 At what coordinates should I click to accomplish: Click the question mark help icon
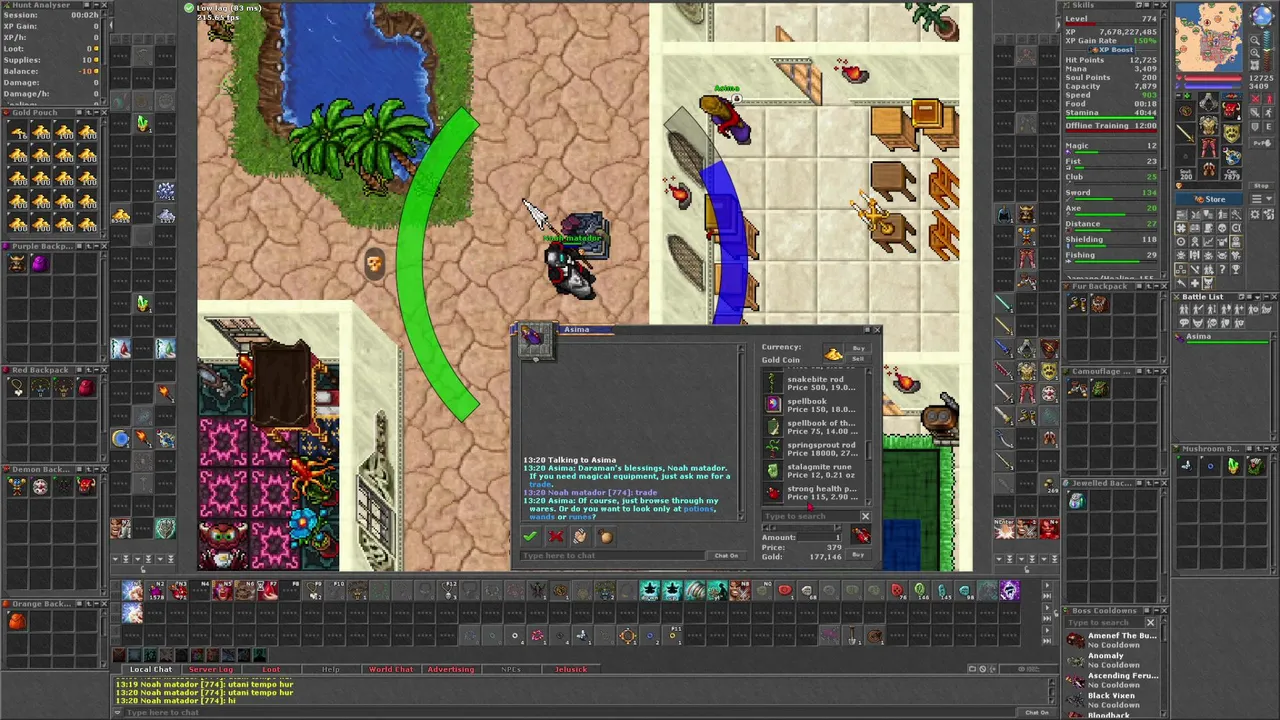click(1222, 269)
